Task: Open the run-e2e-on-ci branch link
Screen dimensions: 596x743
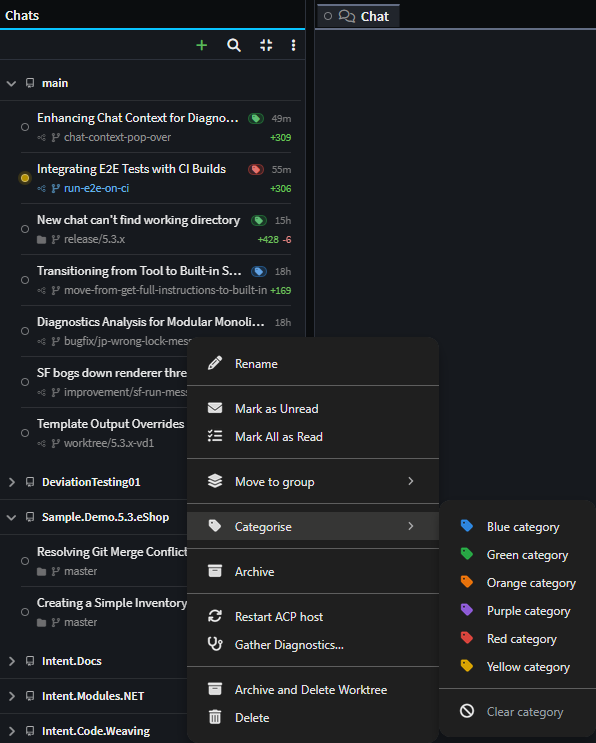Action: coord(97,189)
